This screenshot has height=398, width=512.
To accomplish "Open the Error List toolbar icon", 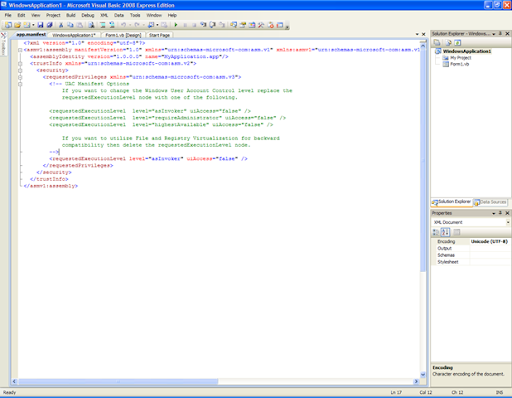I will 271,25.
